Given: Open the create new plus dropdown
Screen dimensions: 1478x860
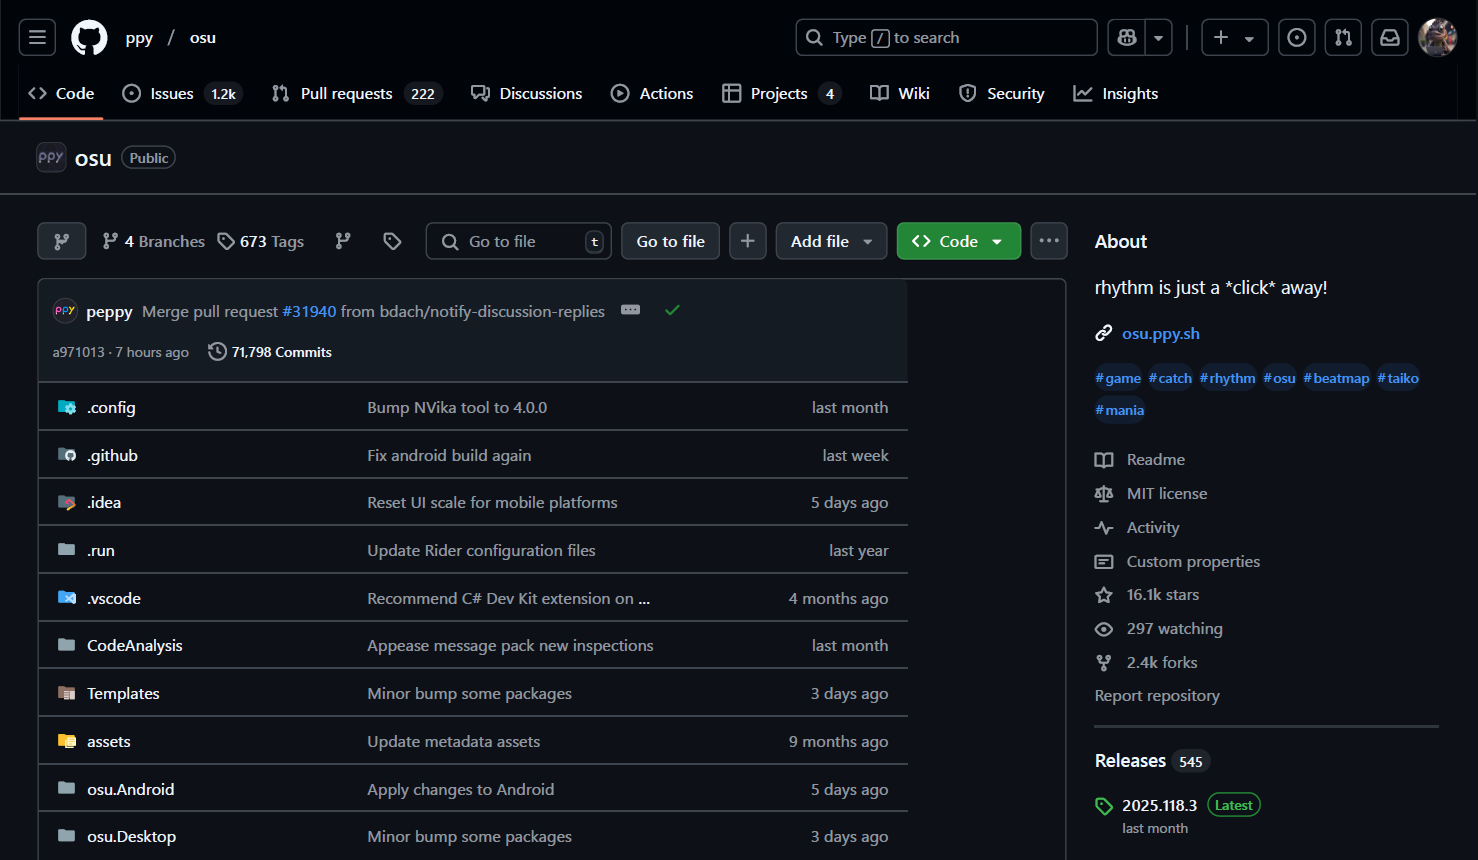Looking at the screenshot, I should point(1234,38).
